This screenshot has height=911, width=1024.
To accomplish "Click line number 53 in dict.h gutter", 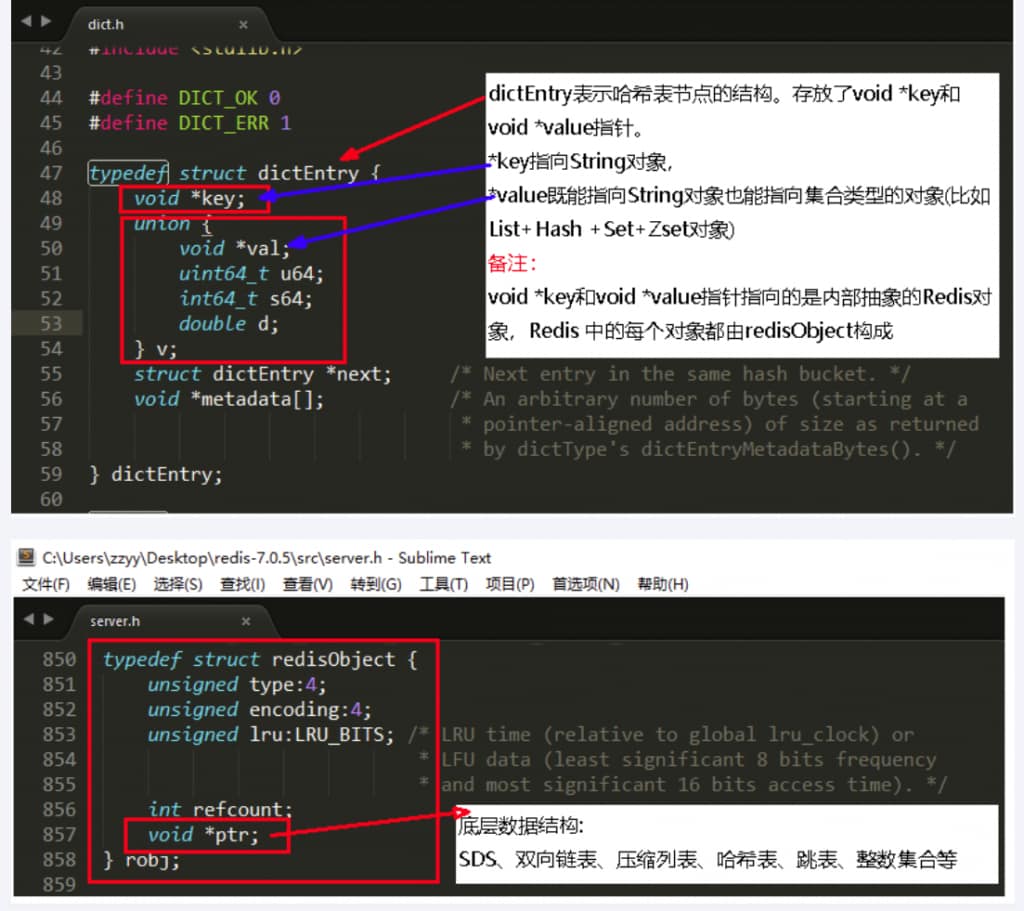I will tap(50, 323).
